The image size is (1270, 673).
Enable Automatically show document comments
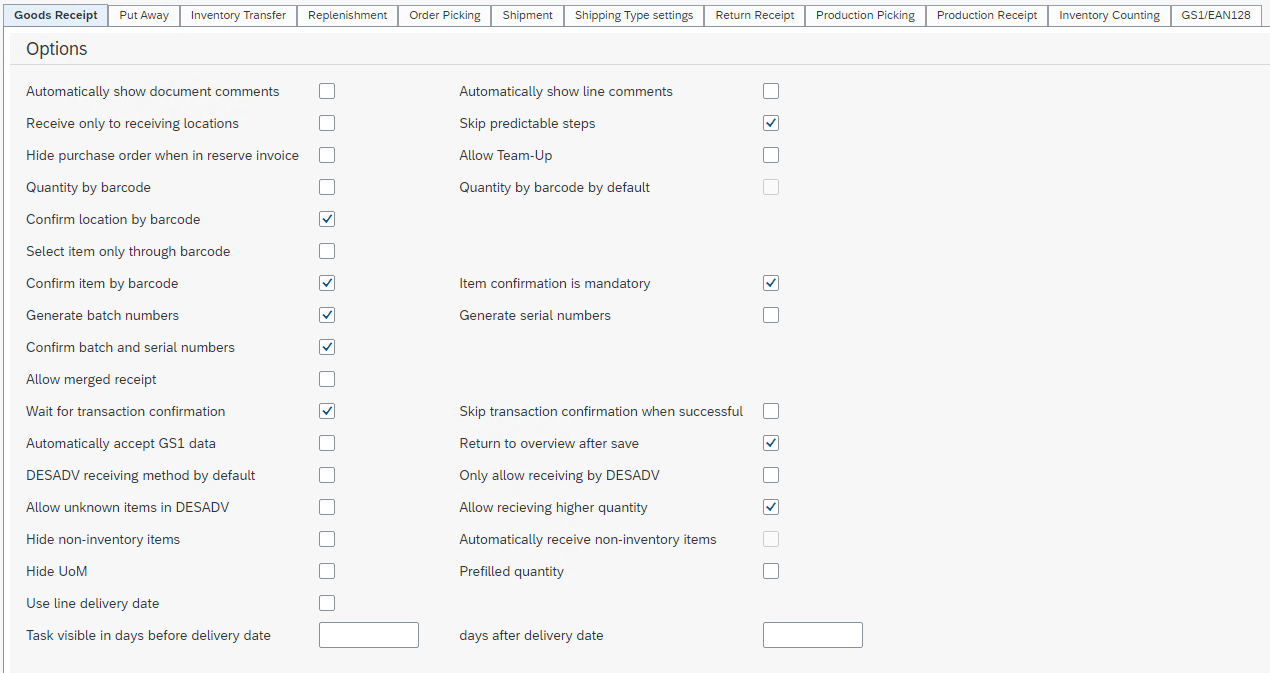pyautogui.click(x=327, y=91)
